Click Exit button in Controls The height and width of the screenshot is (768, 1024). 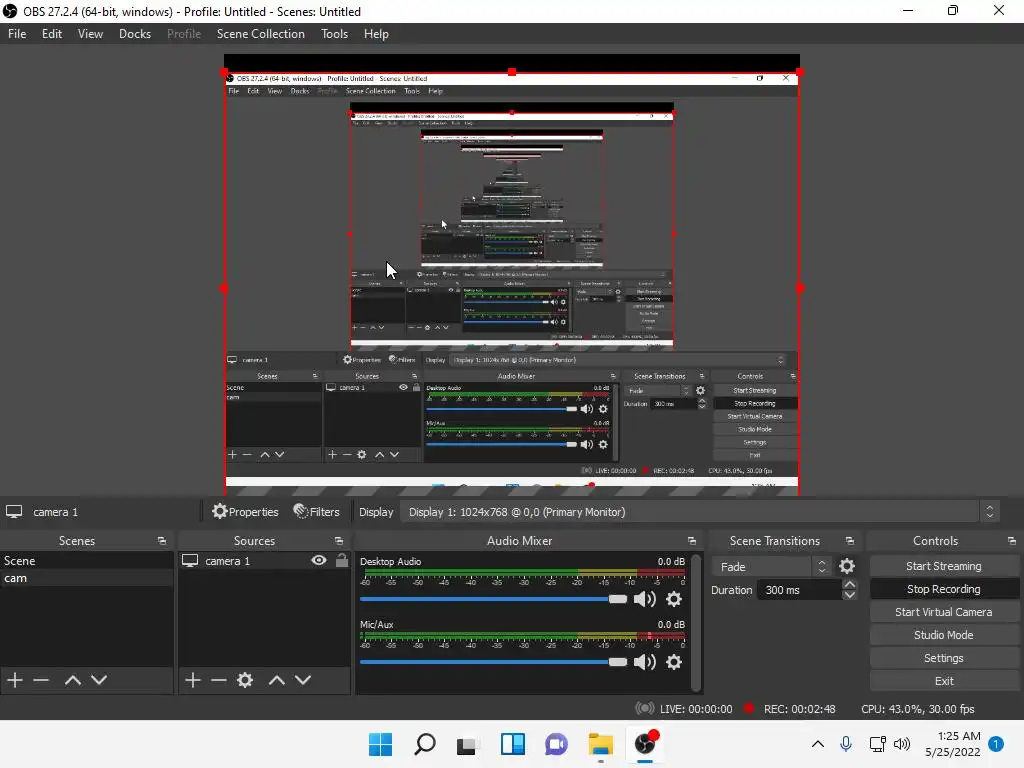944,681
